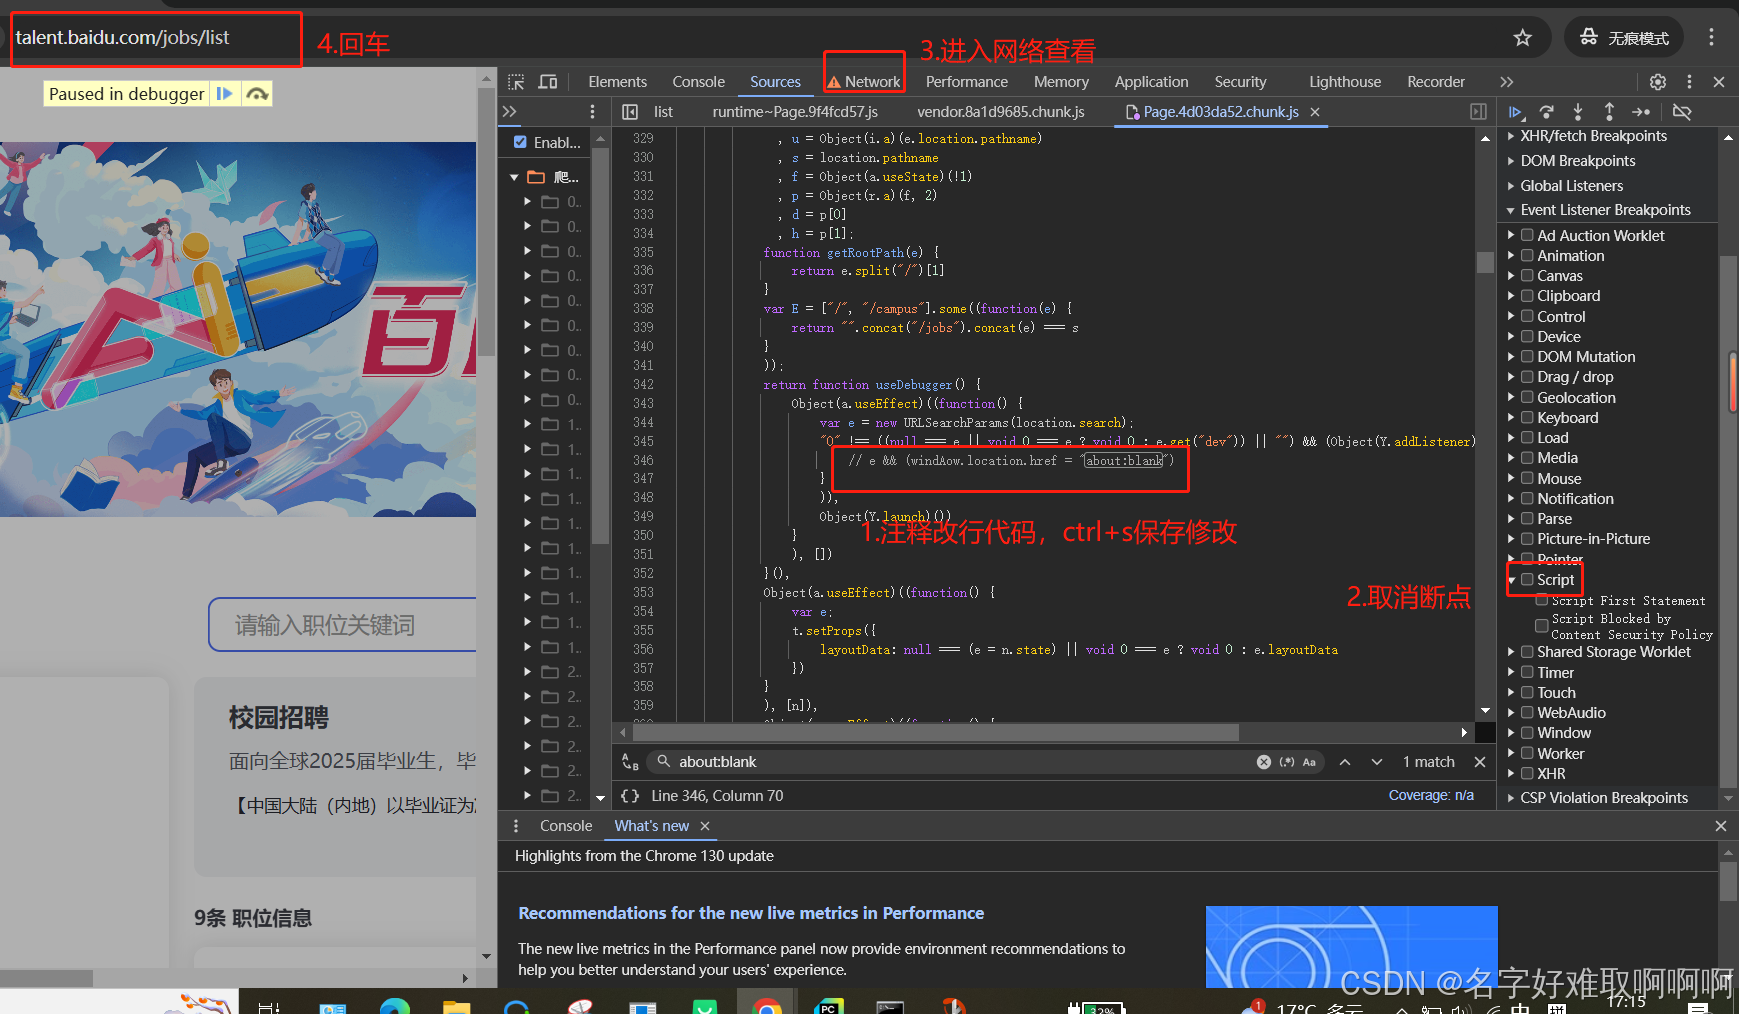This screenshot has height=1014, width=1739.
Task: Step over next function call
Action: coord(1547,112)
